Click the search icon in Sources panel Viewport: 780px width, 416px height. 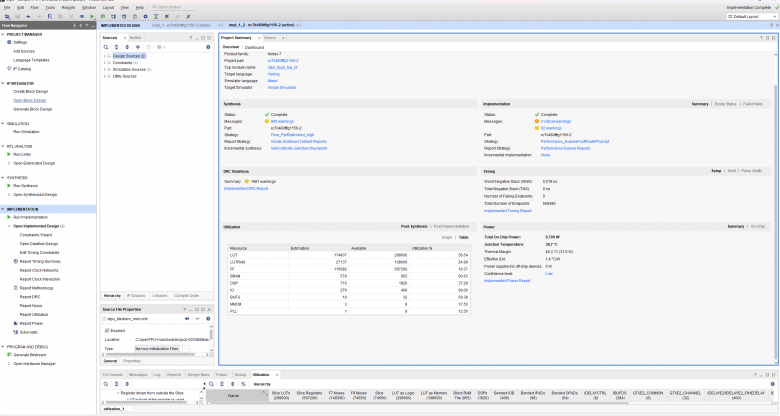[106, 47]
